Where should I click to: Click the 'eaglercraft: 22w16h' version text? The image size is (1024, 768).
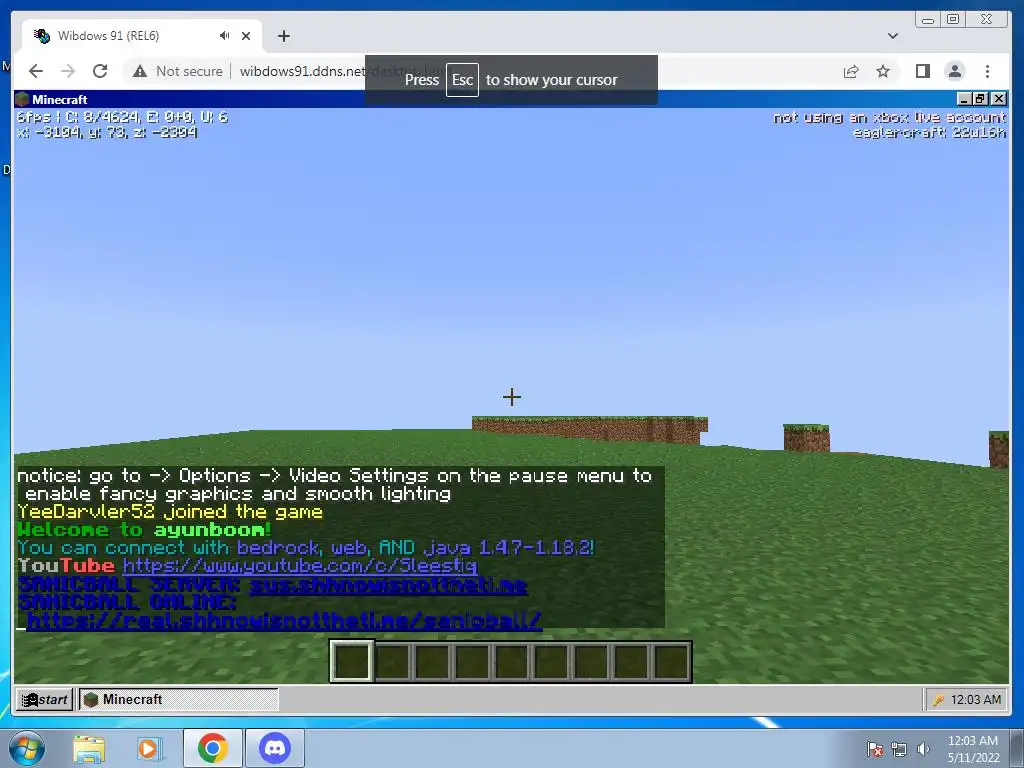click(929, 133)
